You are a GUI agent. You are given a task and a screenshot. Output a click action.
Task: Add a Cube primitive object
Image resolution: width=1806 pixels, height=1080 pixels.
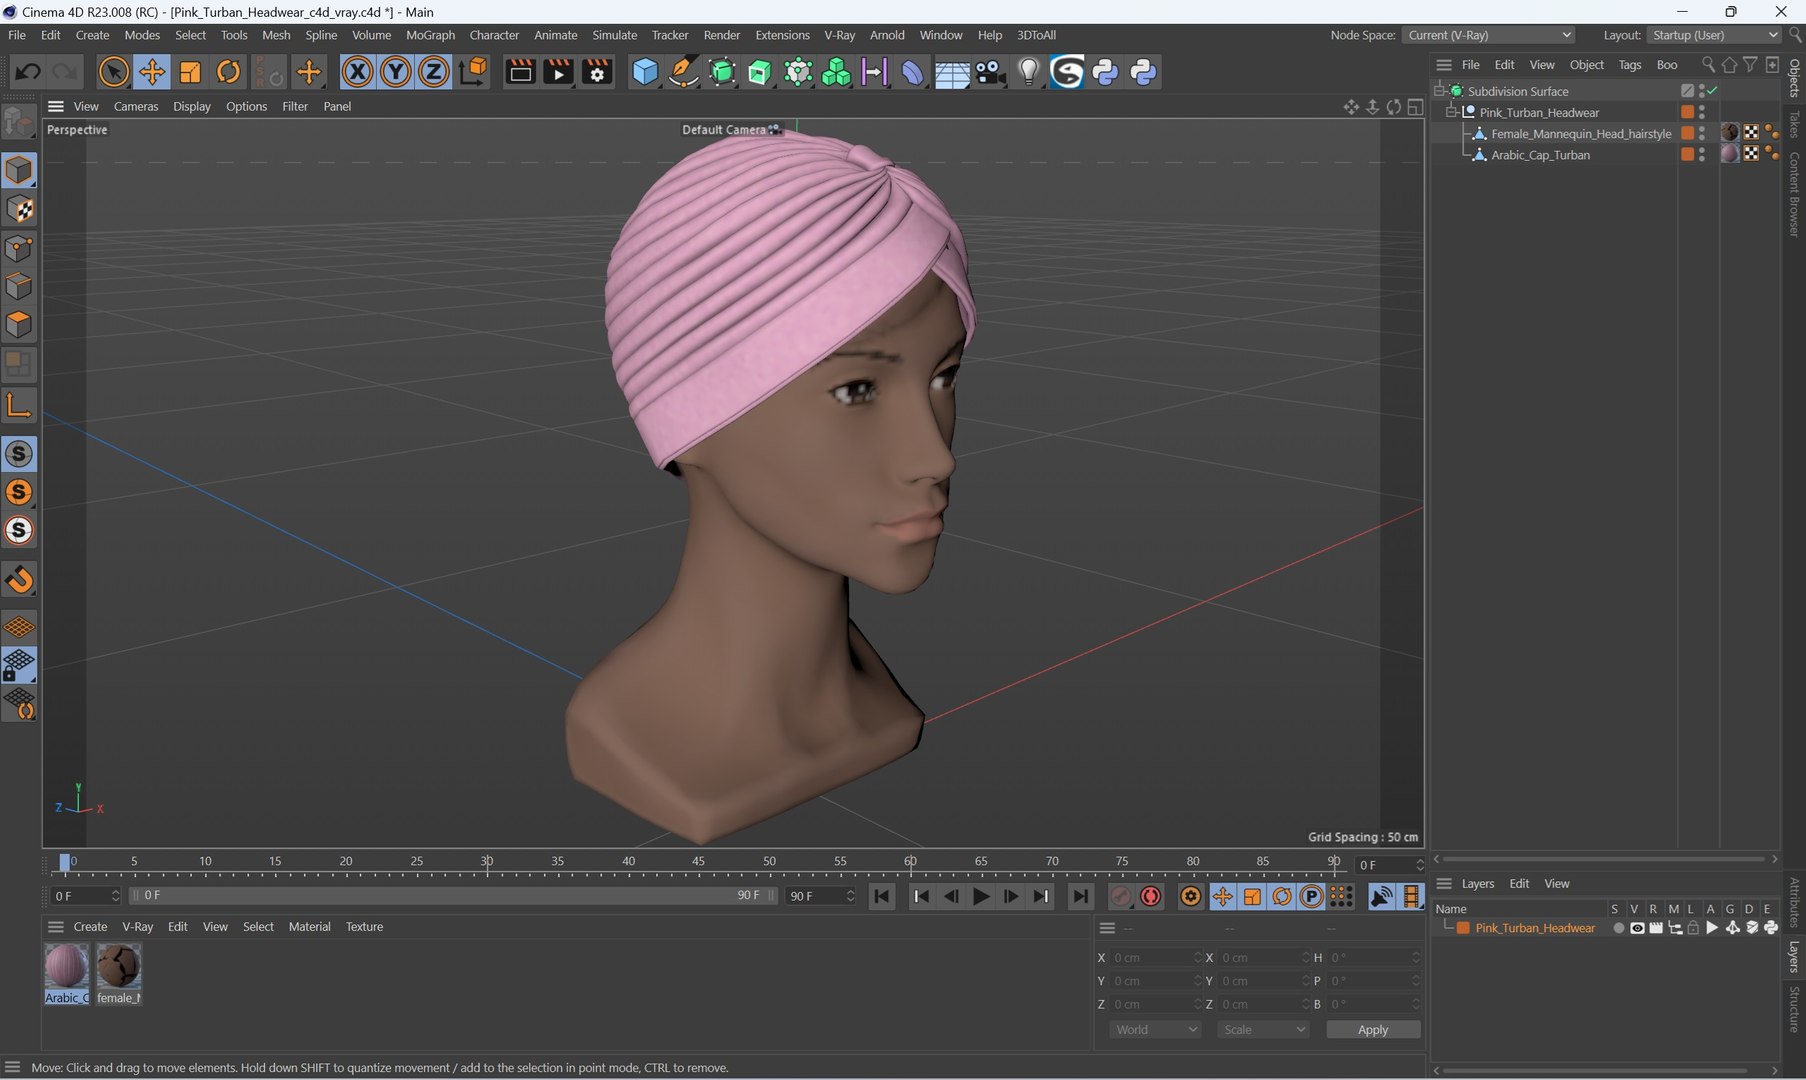645,72
